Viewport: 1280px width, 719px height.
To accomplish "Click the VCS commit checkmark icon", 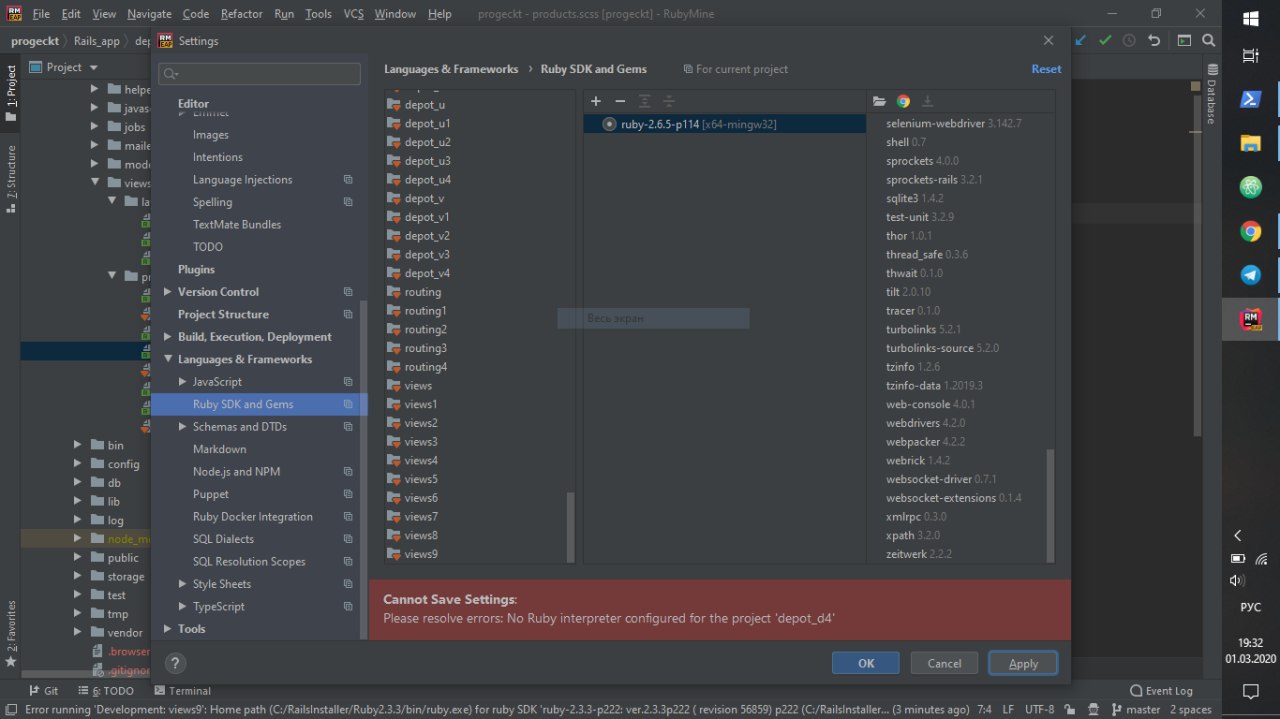I will pos(1105,41).
